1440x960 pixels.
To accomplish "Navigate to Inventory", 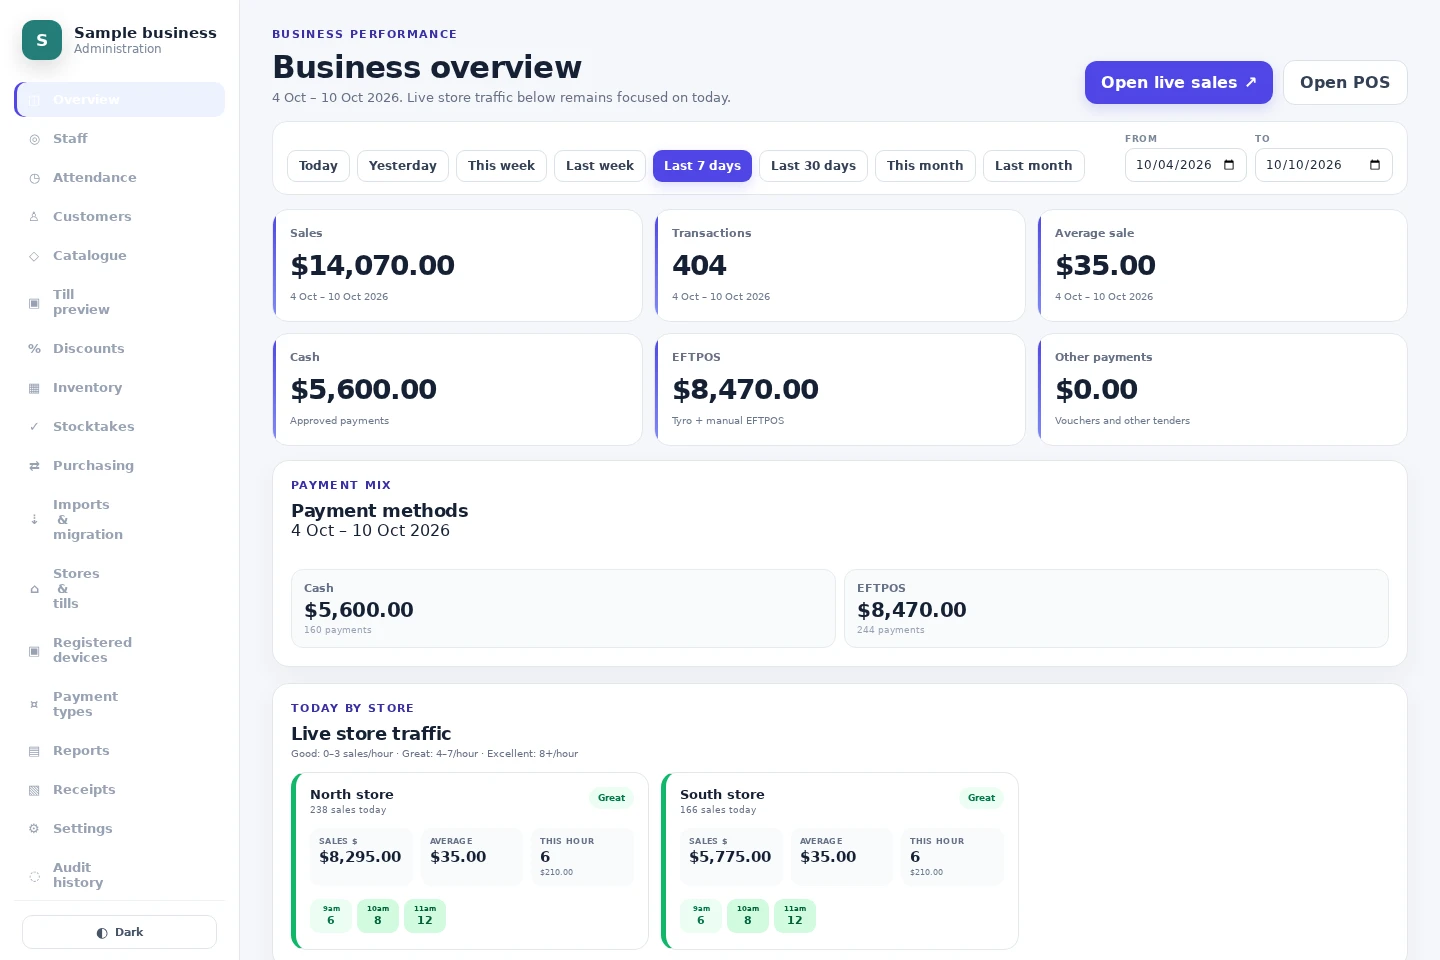I will click(x=119, y=388).
